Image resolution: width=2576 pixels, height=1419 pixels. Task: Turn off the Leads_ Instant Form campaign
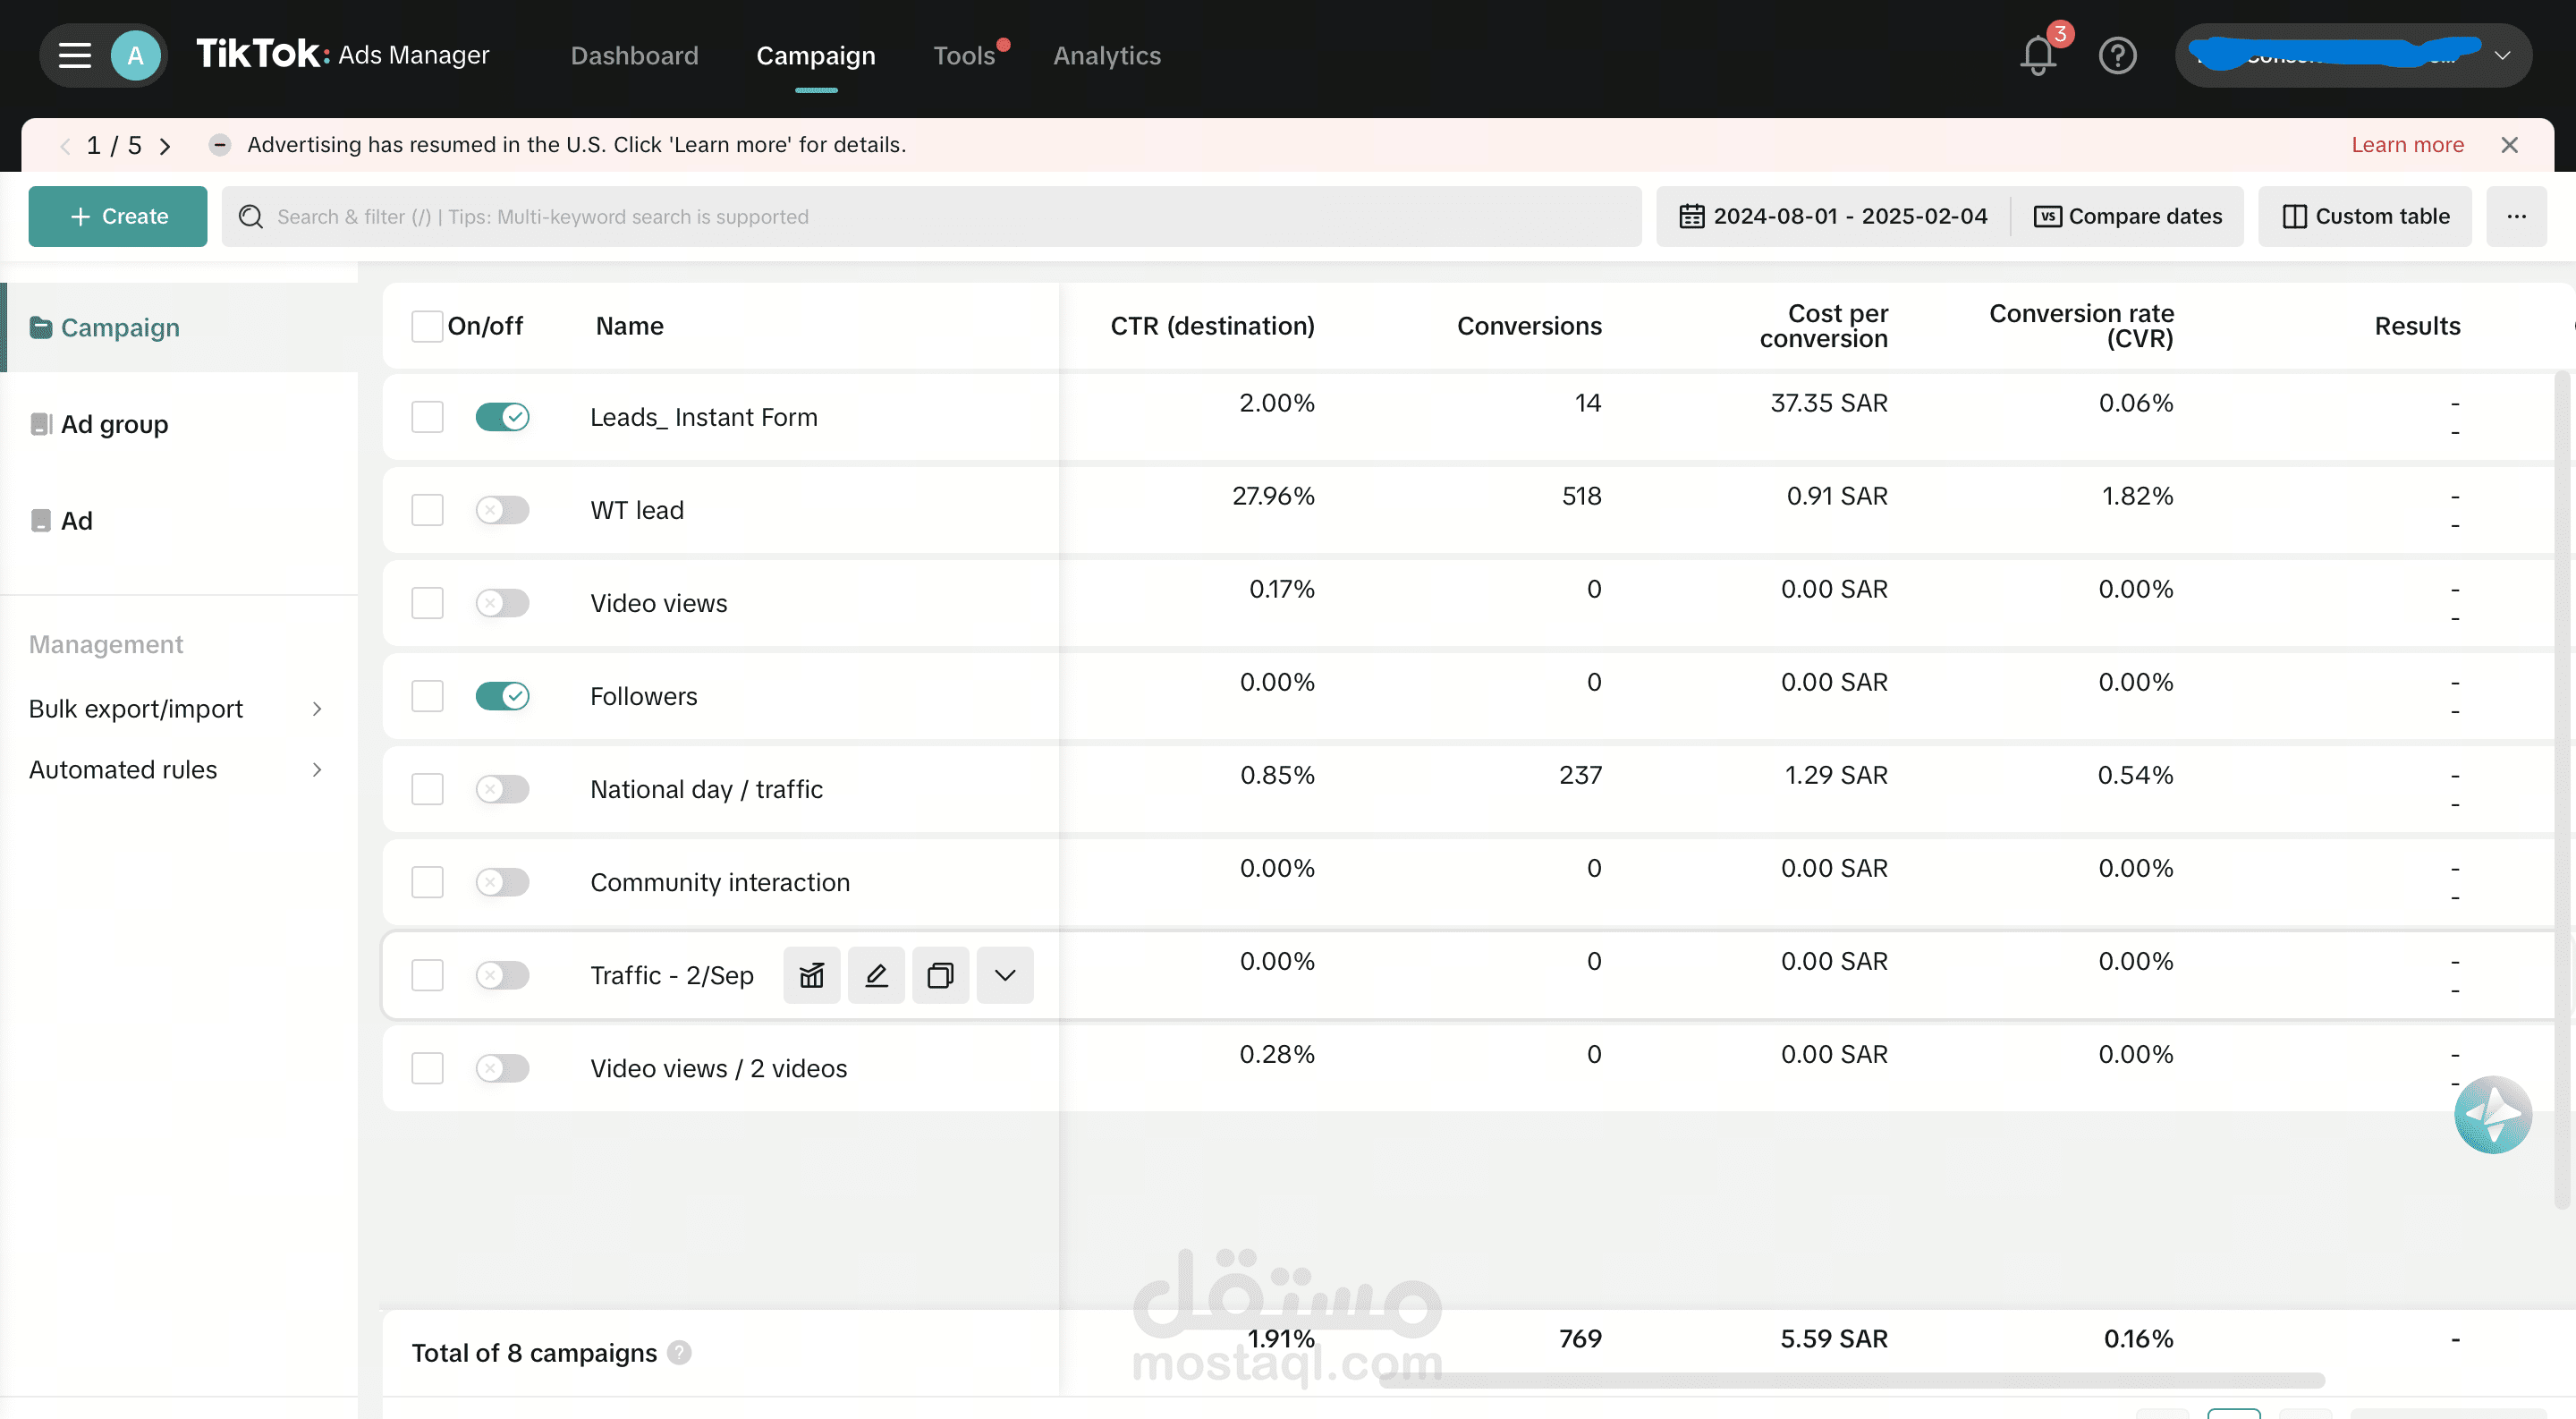(x=502, y=417)
